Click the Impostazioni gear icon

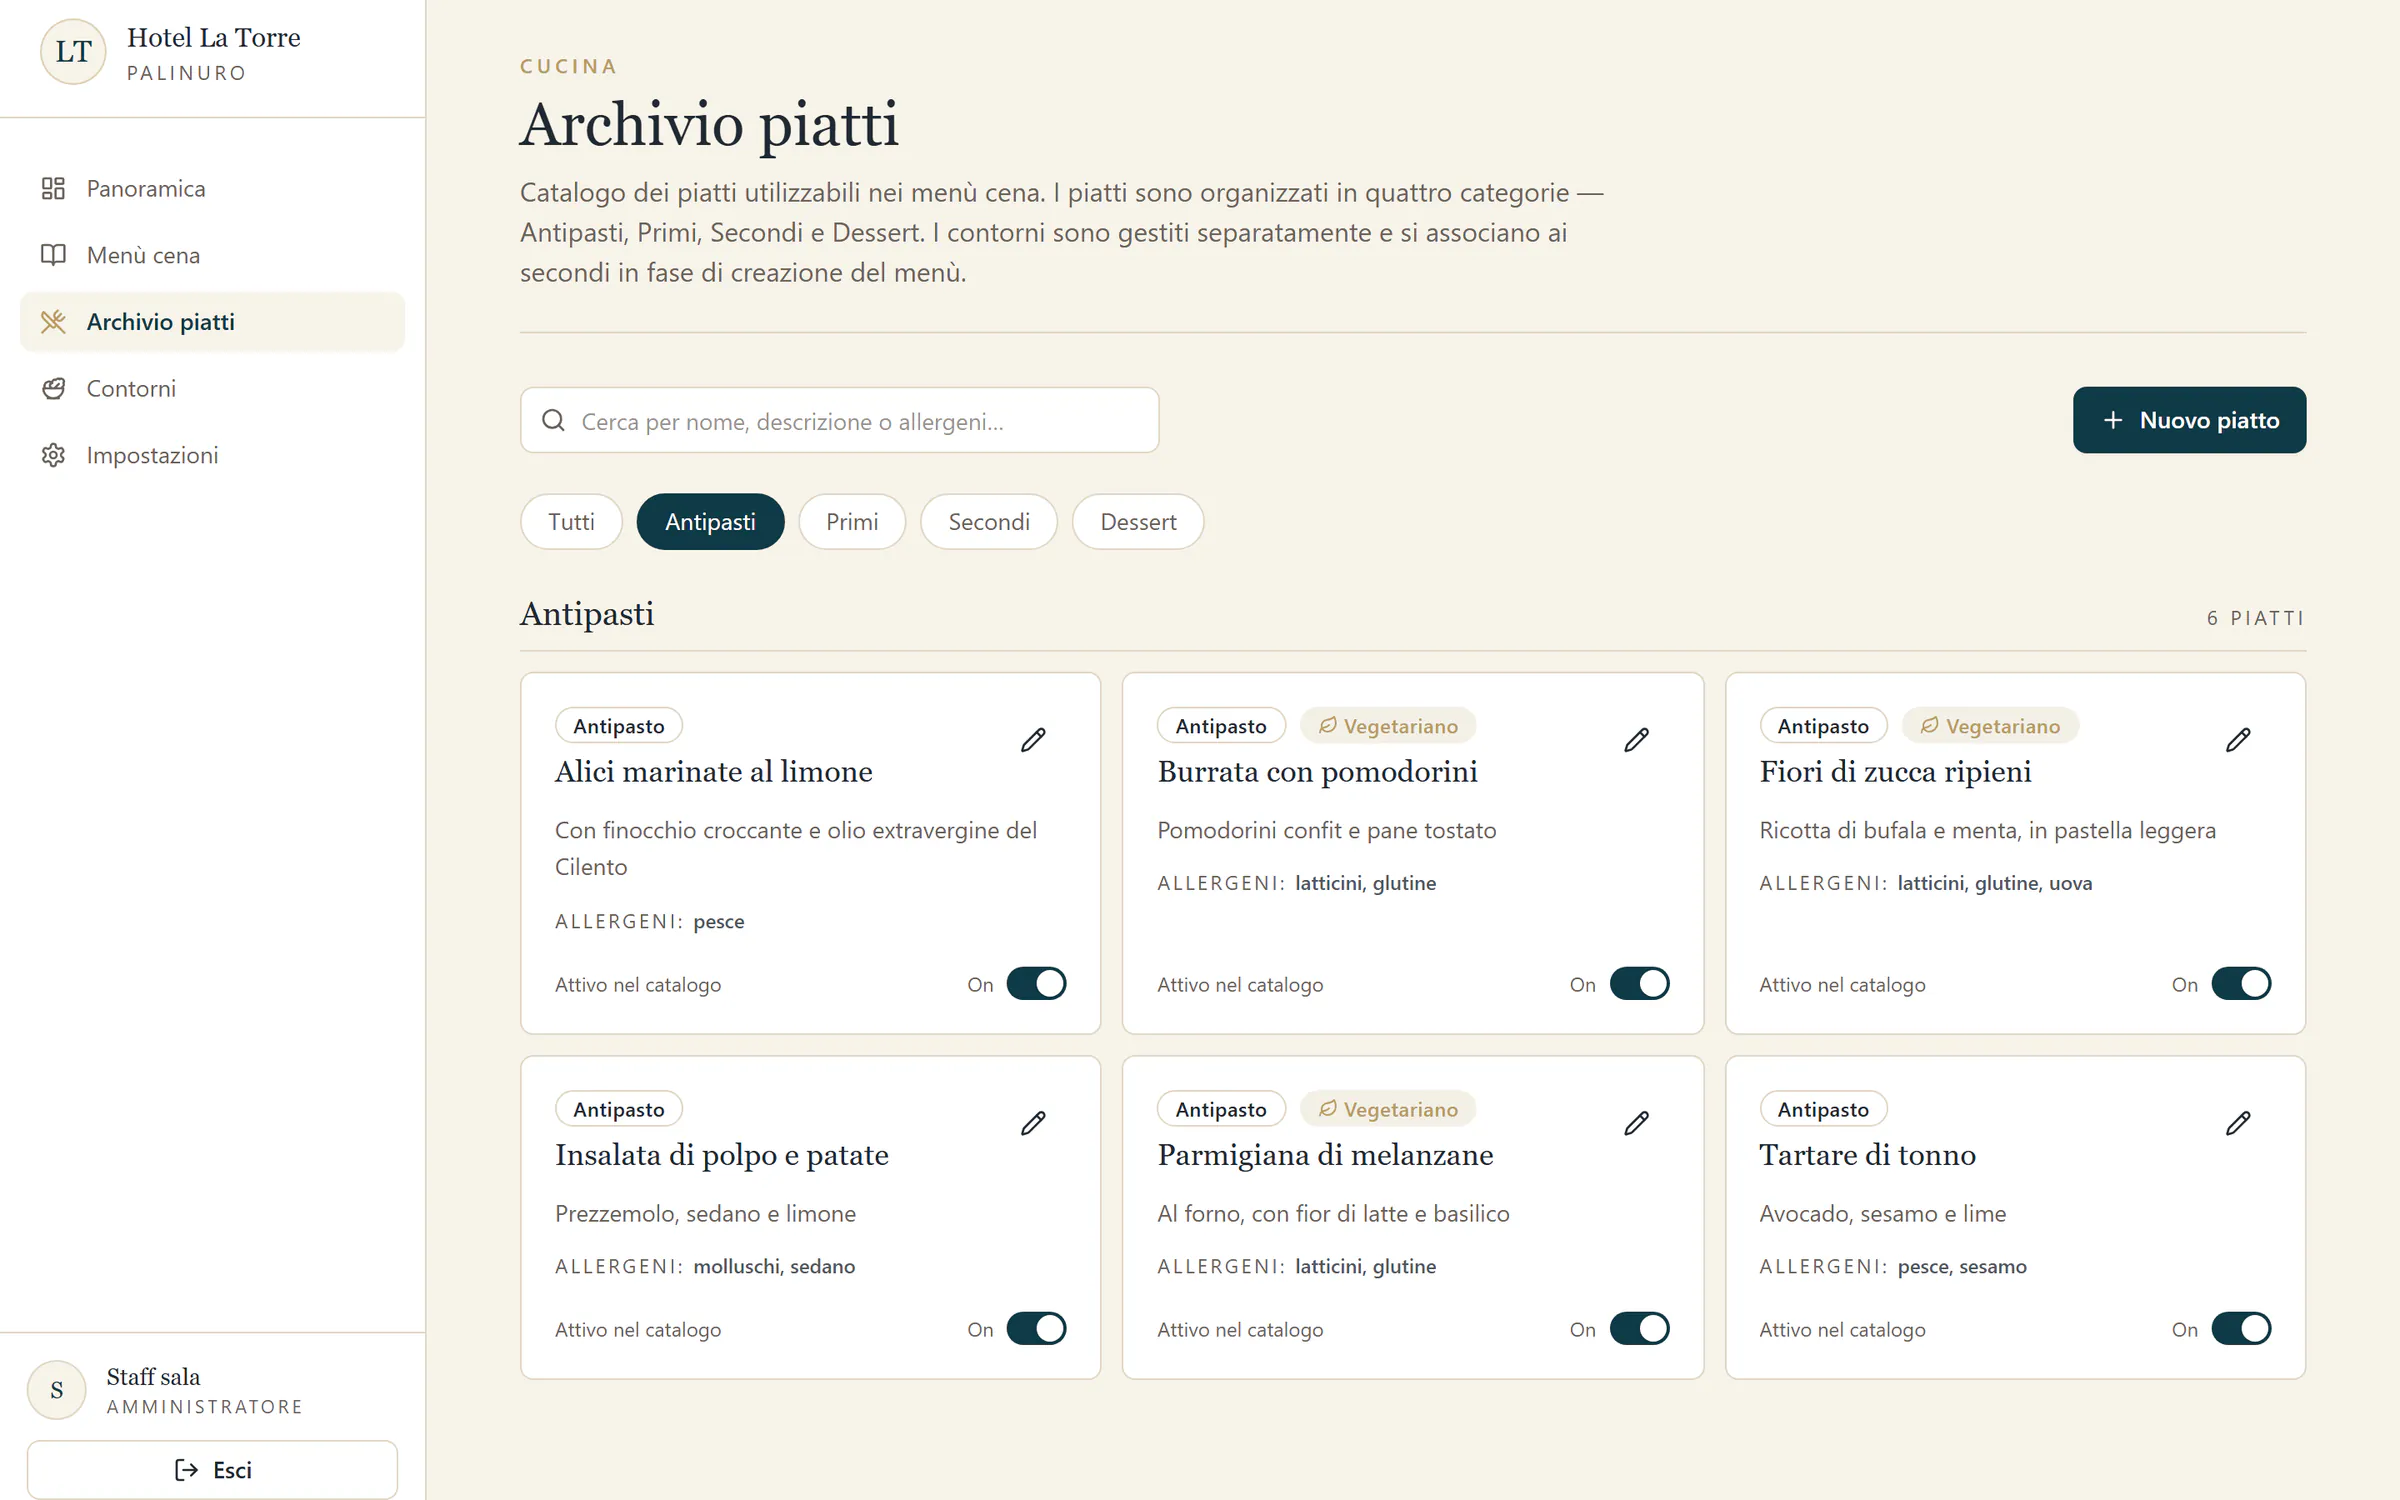[x=53, y=455]
